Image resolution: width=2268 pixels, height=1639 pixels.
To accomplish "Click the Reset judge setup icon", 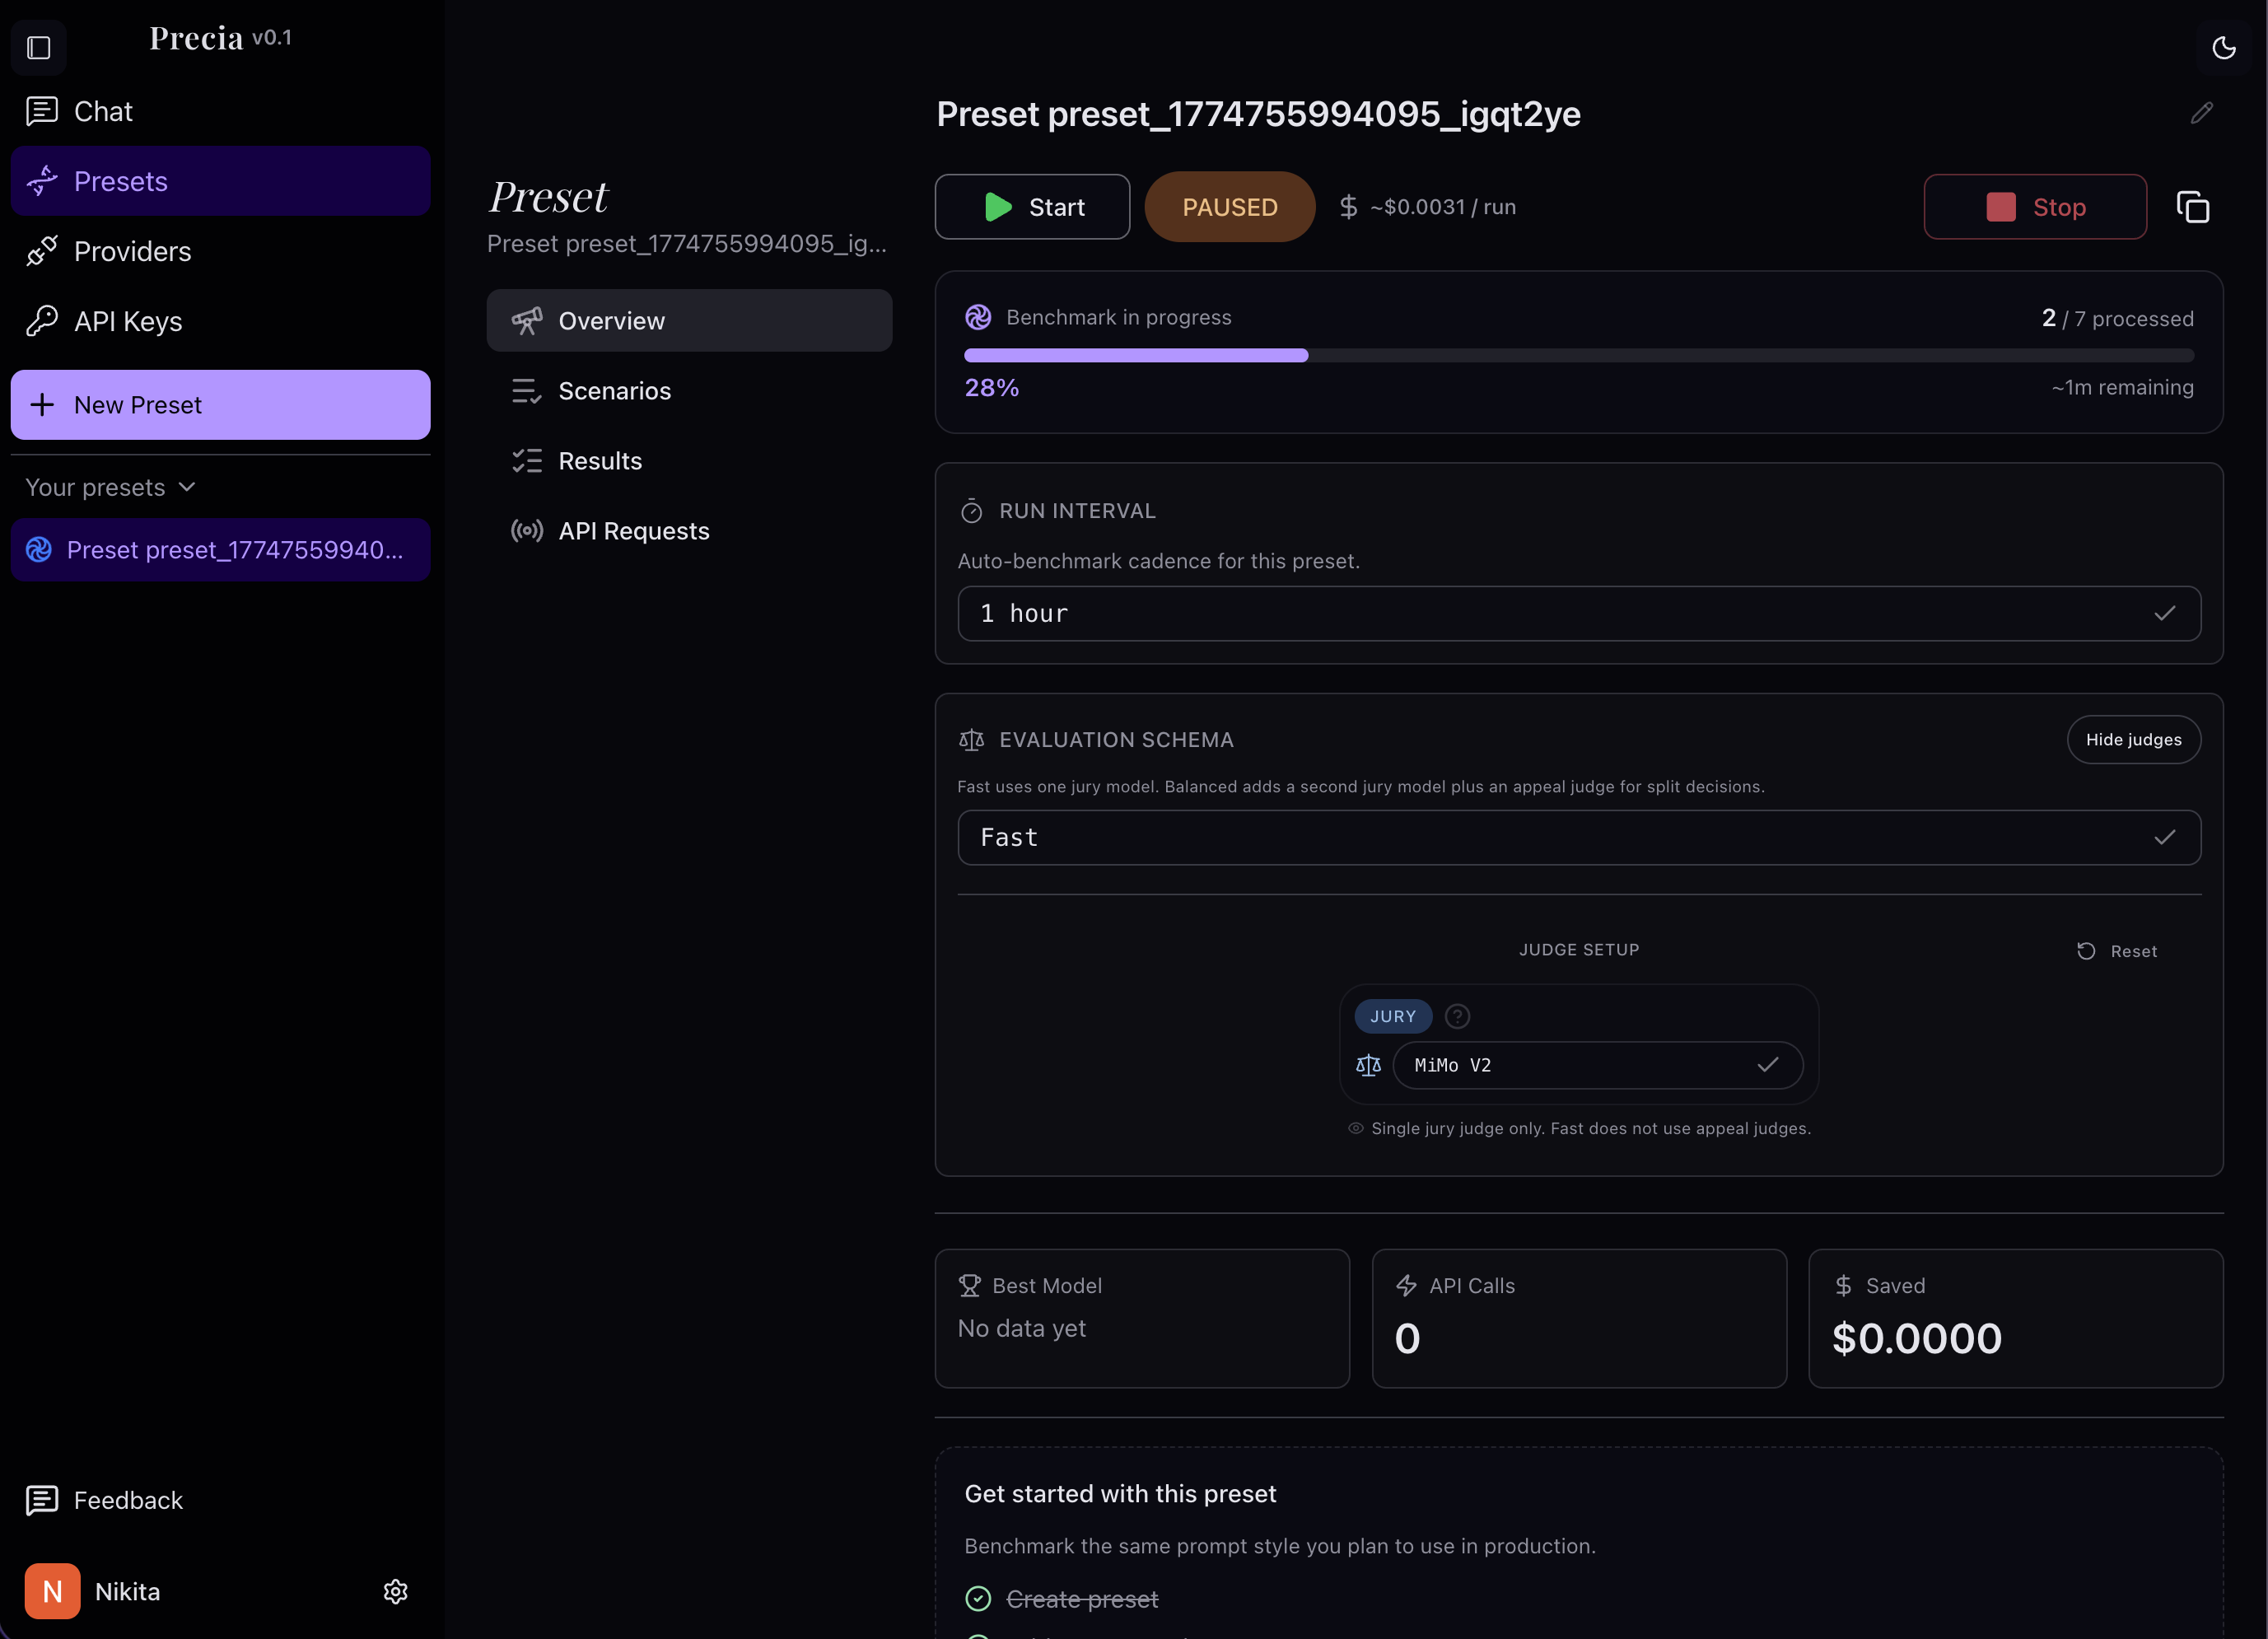I will click(2086, 951).
